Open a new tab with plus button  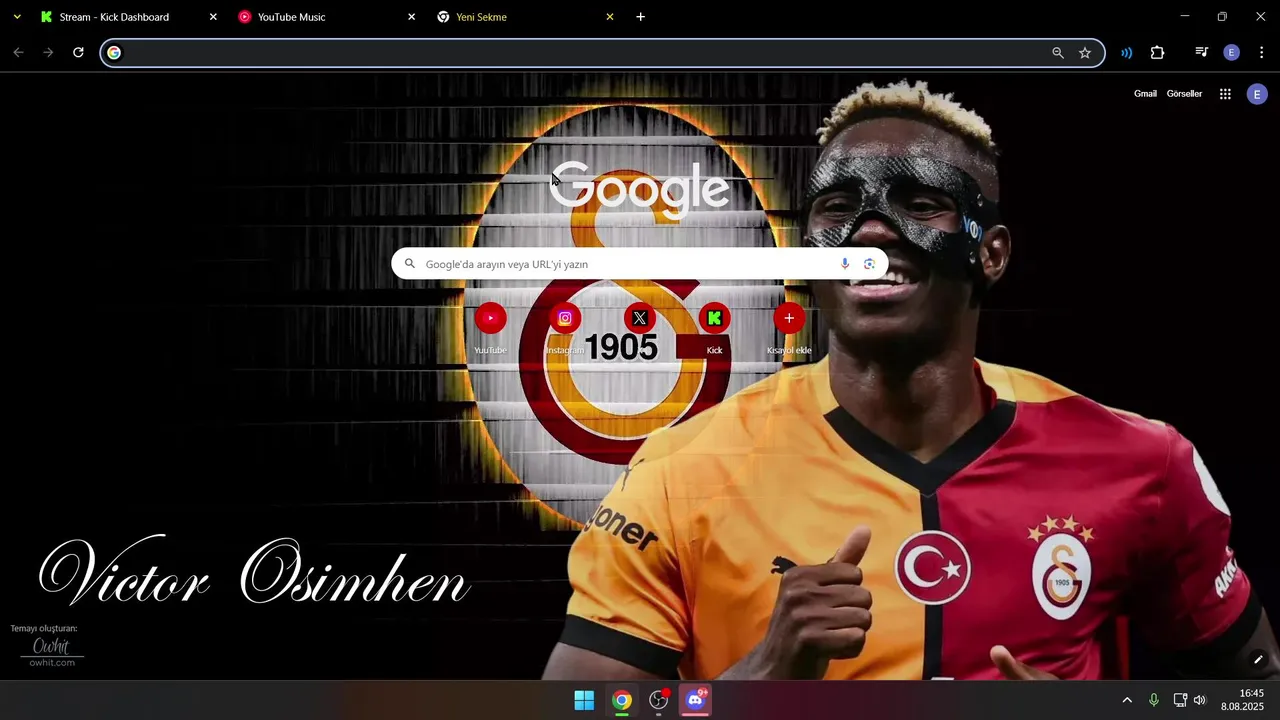(x=641, y=17)
